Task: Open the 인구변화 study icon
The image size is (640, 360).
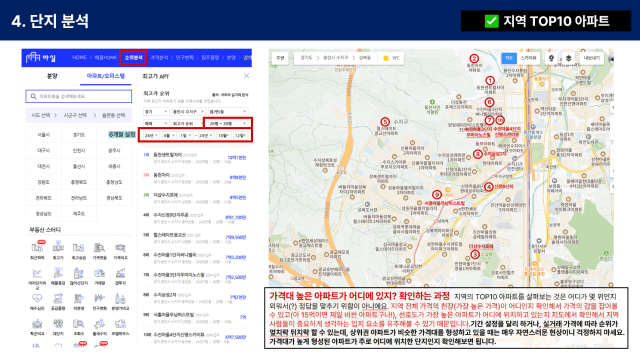Action: point(99,302)
